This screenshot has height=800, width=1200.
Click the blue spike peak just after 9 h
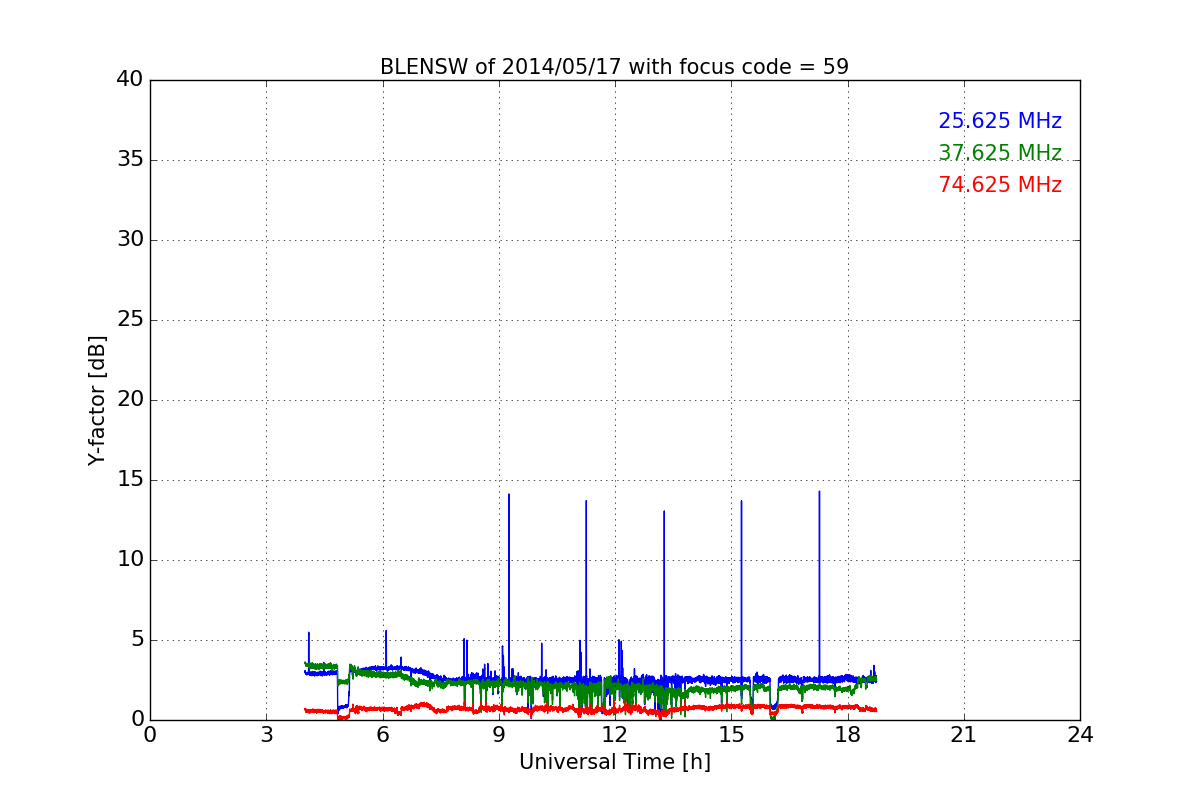508,495
